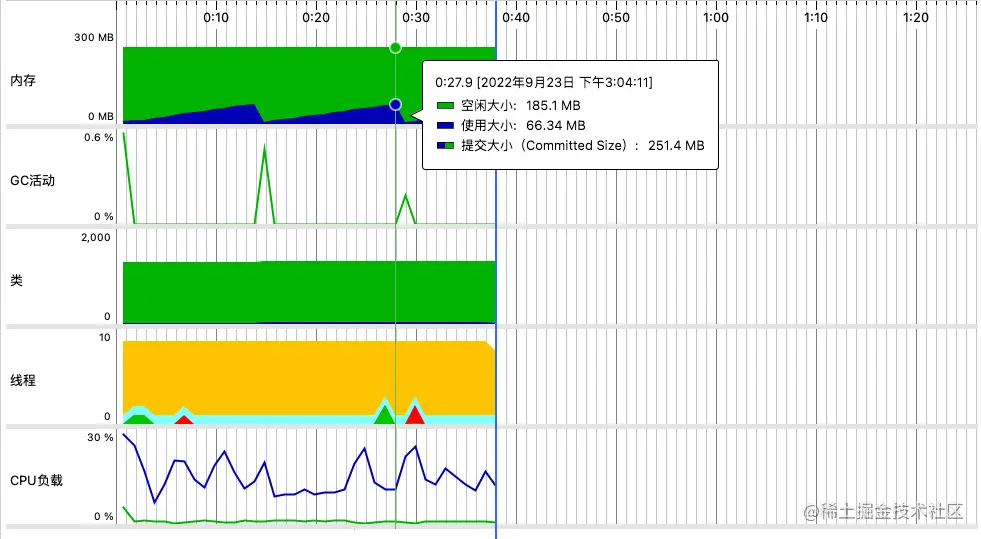
Task: Select the 线程 threads chart row label
Action: click(x=23, y=380)
